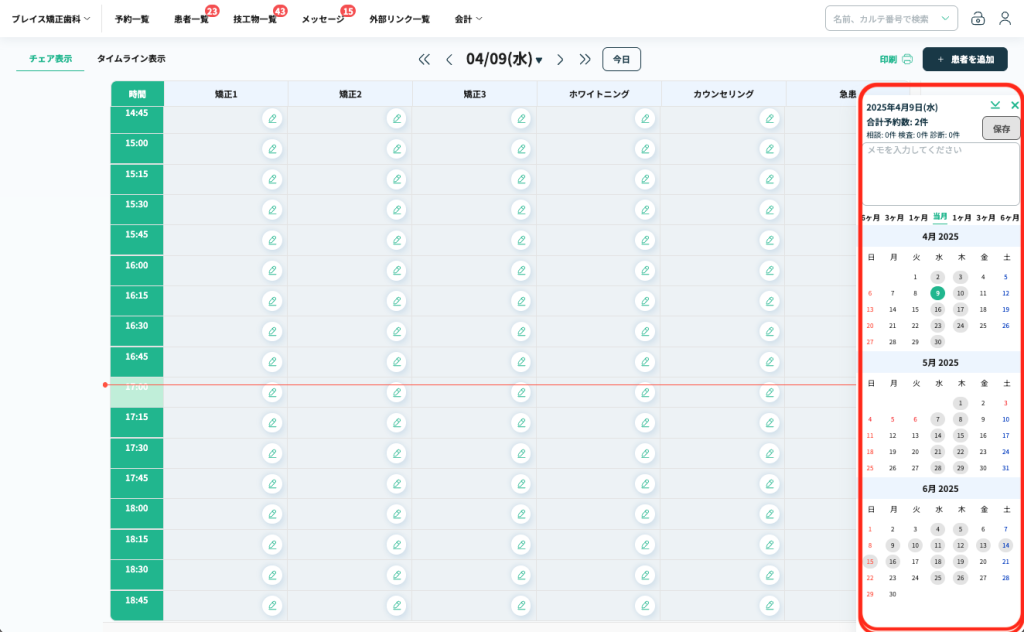
Task: Expand the ブレイス矯正歯科 clinic dropdown
Action: pyautogui.click(x=50, y=19)
